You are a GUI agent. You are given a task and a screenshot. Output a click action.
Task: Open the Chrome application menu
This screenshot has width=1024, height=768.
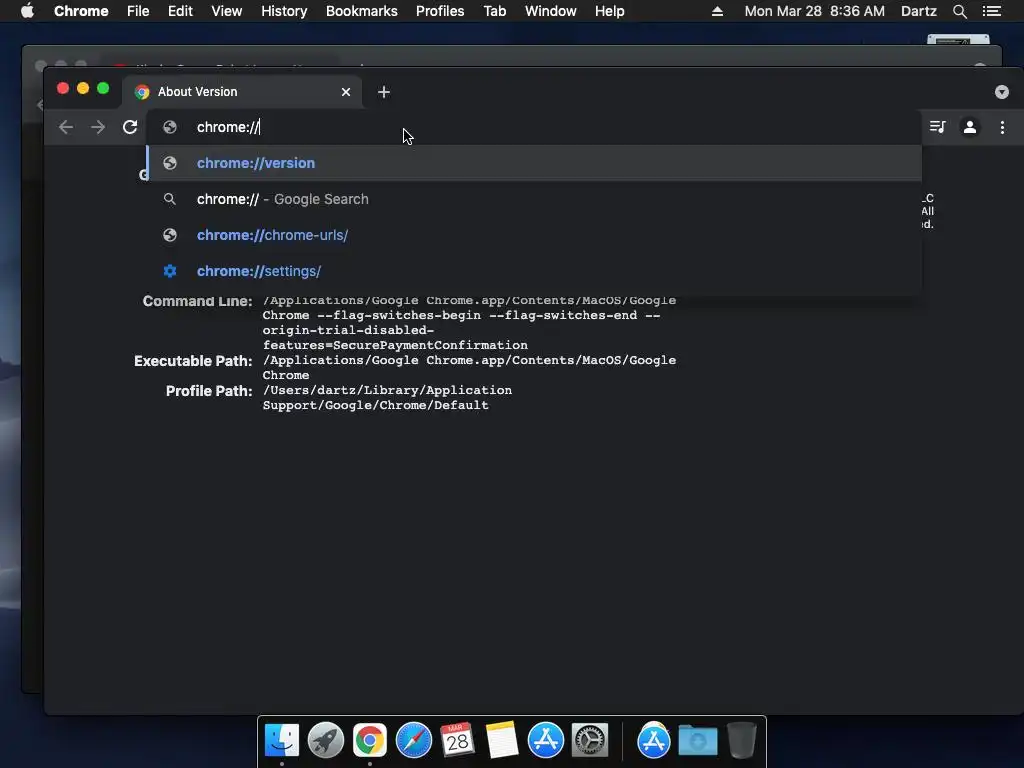point(81,11)
